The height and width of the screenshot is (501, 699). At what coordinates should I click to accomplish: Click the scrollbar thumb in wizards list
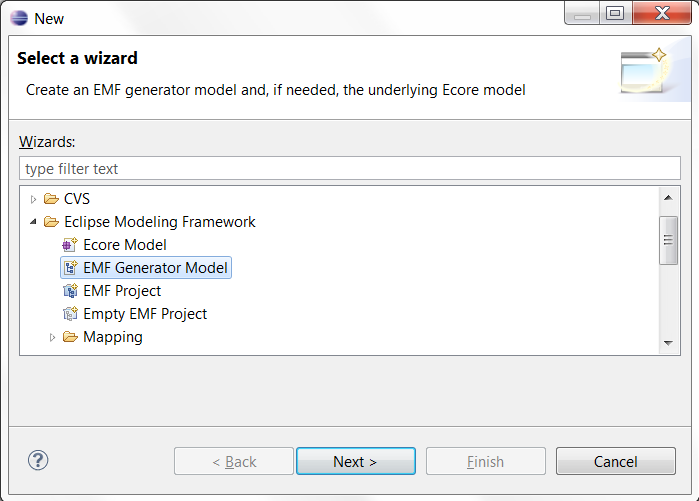tap(668, 240)
